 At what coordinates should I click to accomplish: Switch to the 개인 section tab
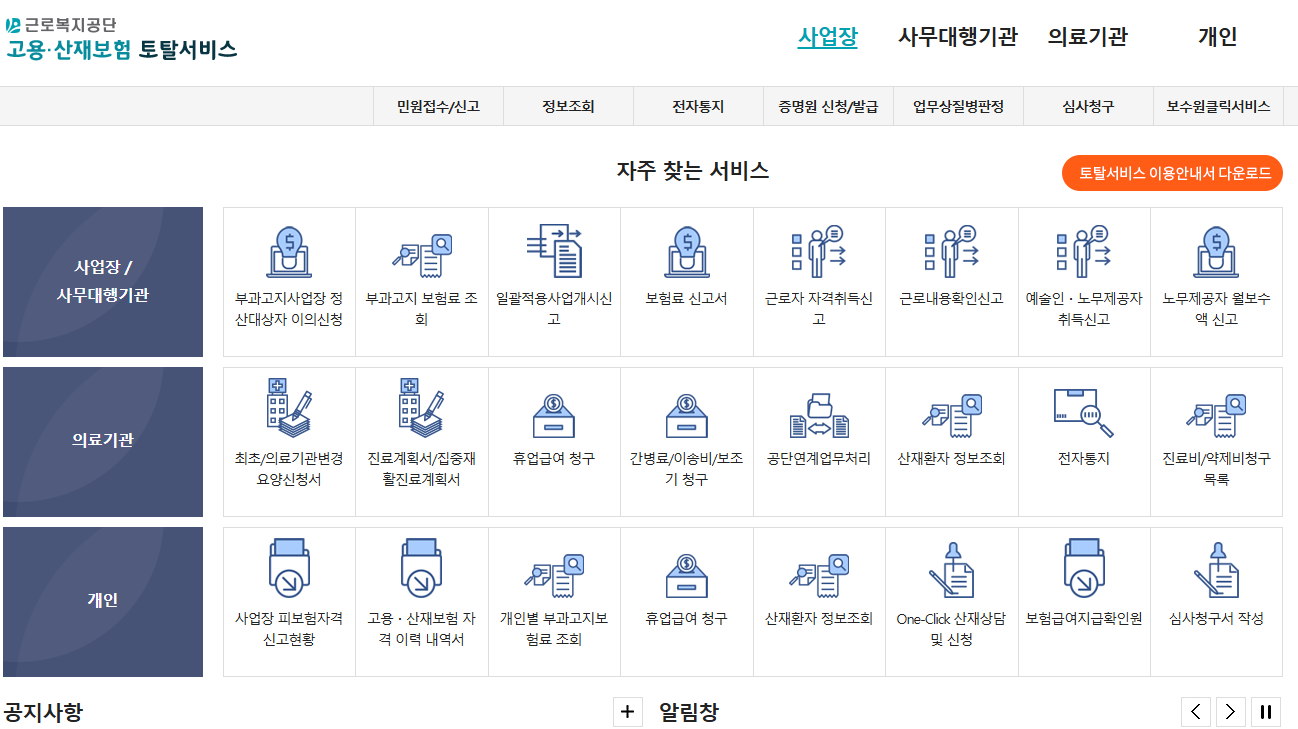point(1215,36)
